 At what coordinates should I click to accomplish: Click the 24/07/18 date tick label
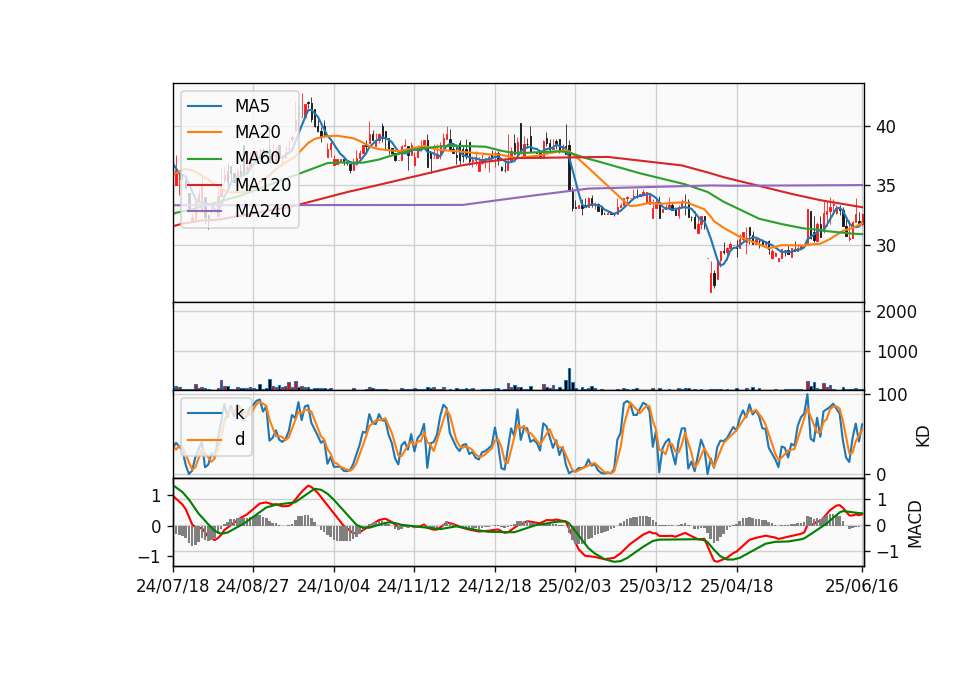pos(173,586)
